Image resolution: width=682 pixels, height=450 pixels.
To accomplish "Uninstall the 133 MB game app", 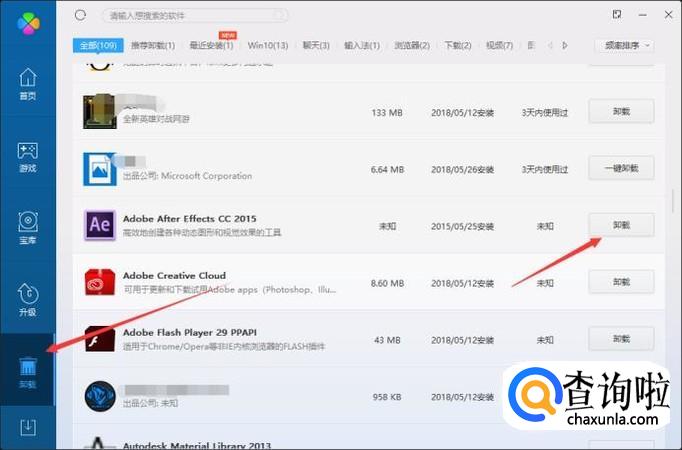I will coord(621,111).
